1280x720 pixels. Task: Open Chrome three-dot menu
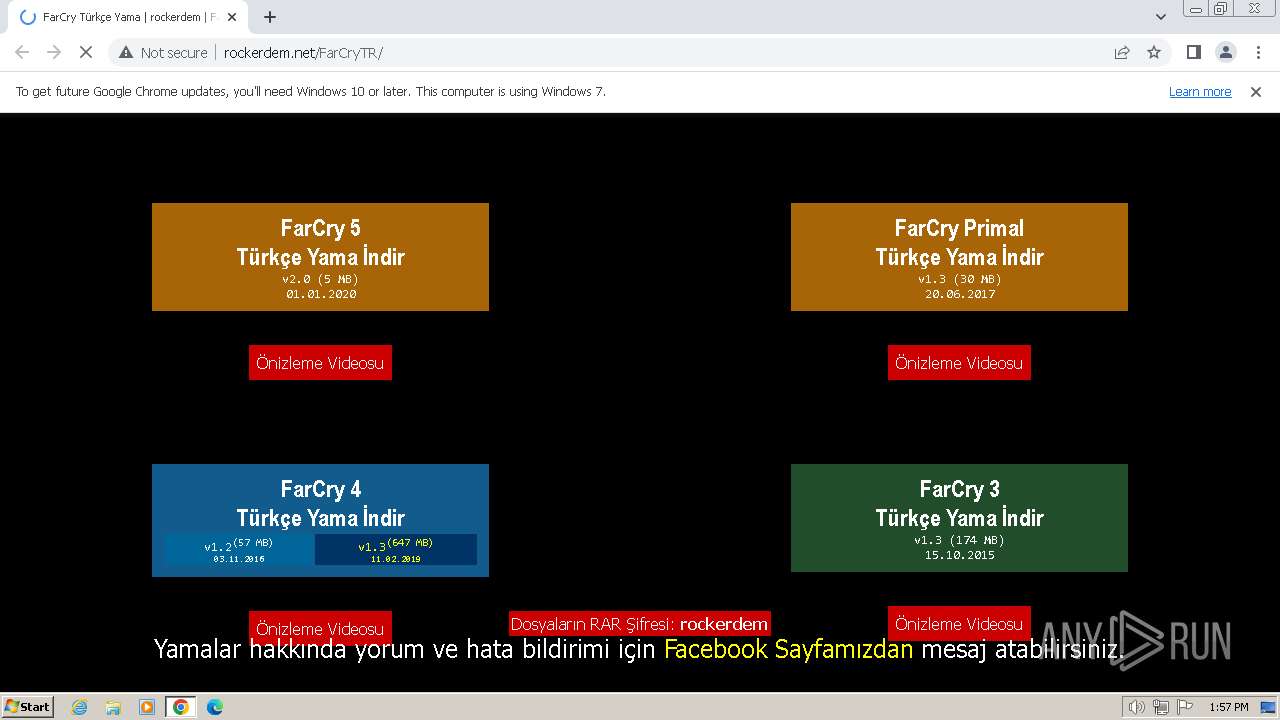(1258, 52)
